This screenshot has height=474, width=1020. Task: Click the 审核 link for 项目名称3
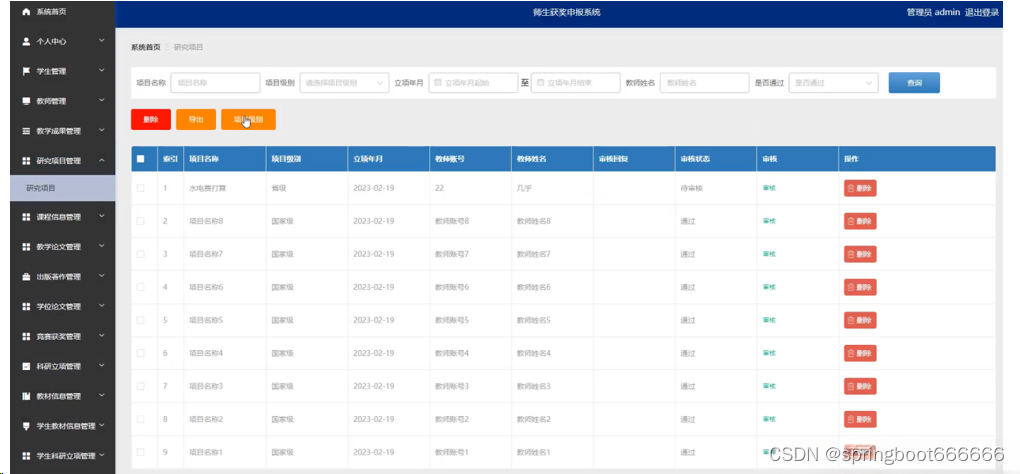click(769, 386)
